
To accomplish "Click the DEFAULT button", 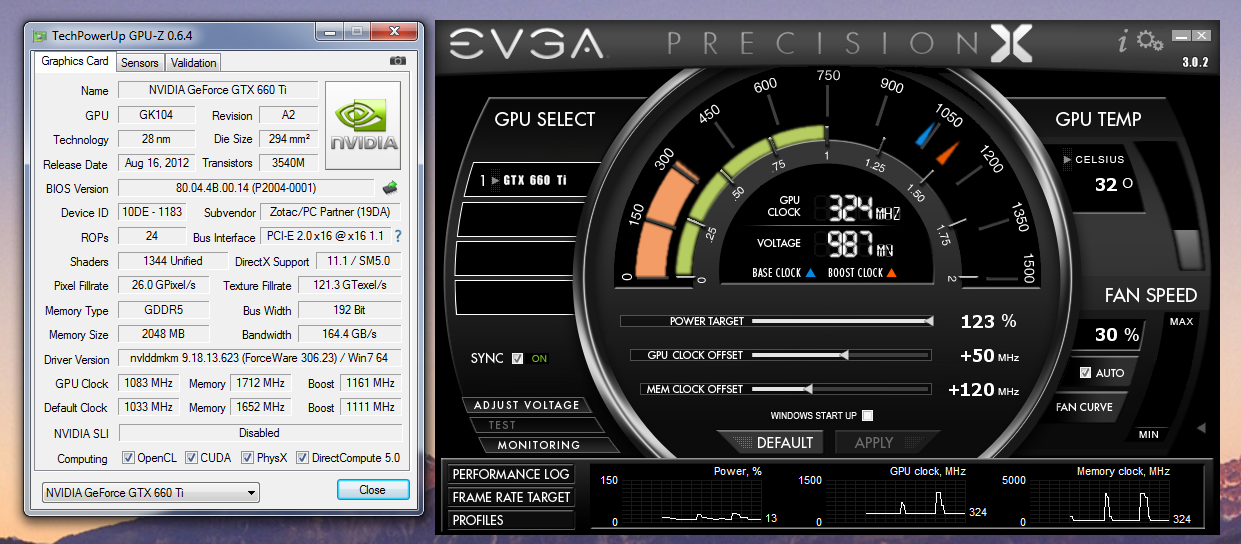I will pos(771,442).
